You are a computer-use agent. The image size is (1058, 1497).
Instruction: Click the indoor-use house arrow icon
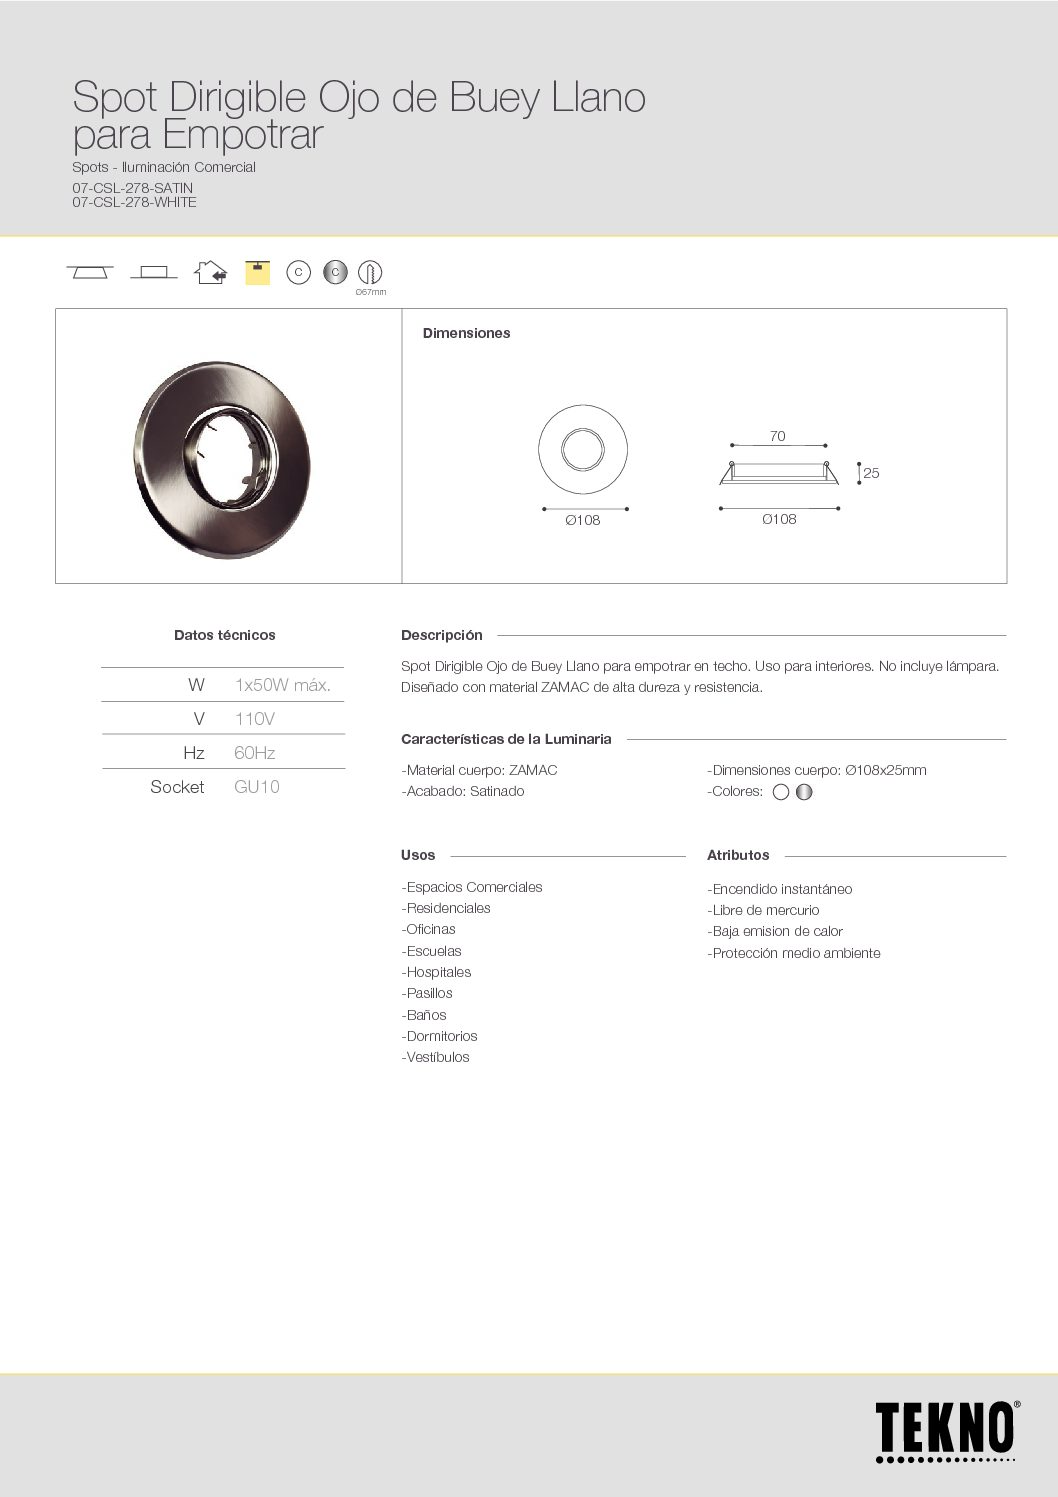point(211,272)
